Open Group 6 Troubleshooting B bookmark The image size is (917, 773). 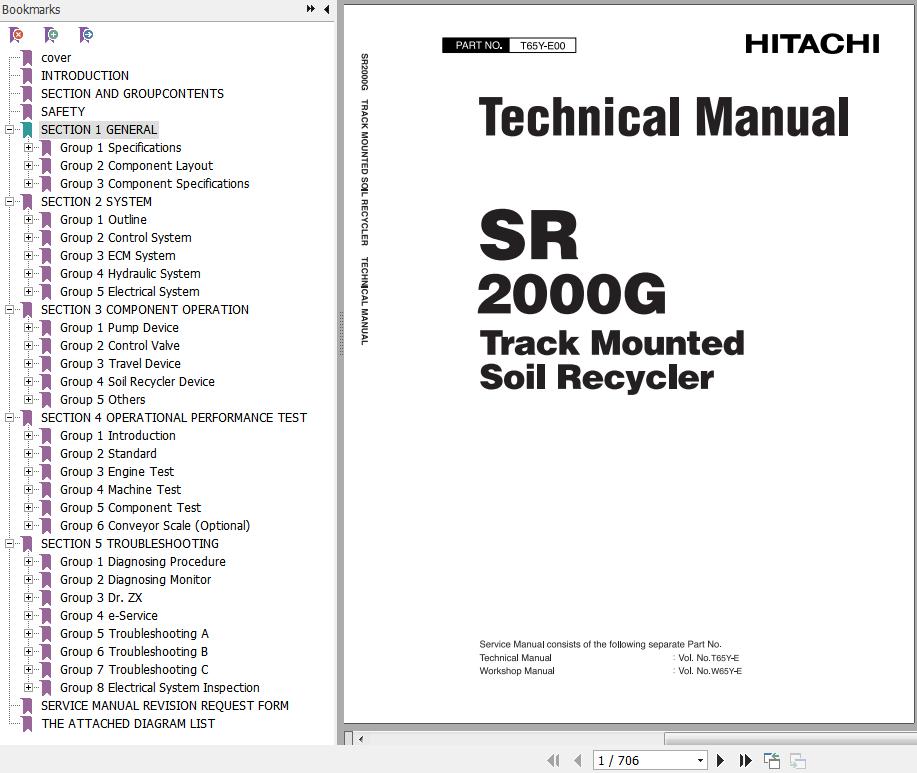(134, 652)
